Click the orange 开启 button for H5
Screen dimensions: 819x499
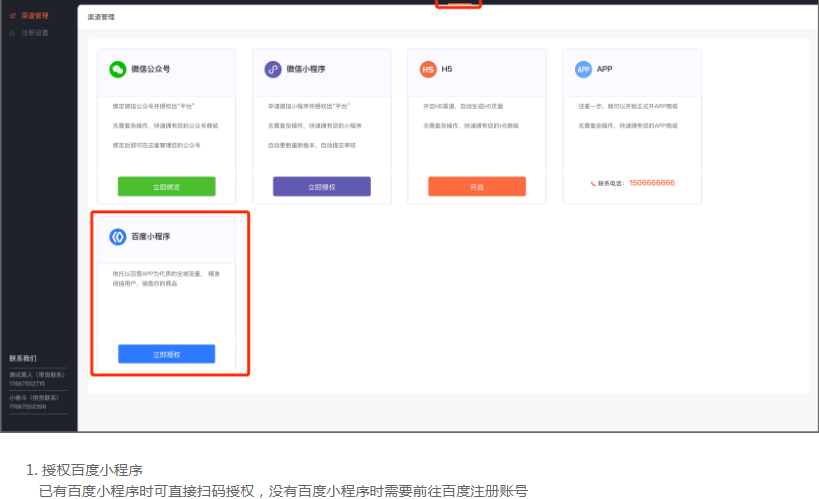click(x=477, y=187)
